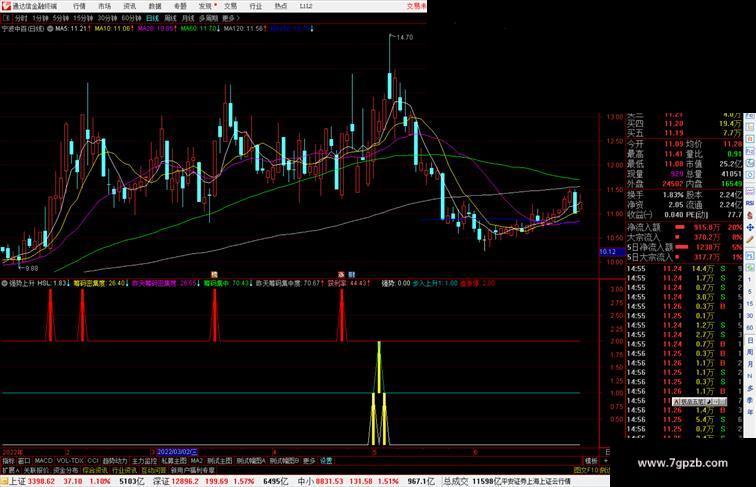Viewport: 756px width, 487px height.
Task: Click the MA10 legend value
Action: pyautogui.click(x=112, y=29)
